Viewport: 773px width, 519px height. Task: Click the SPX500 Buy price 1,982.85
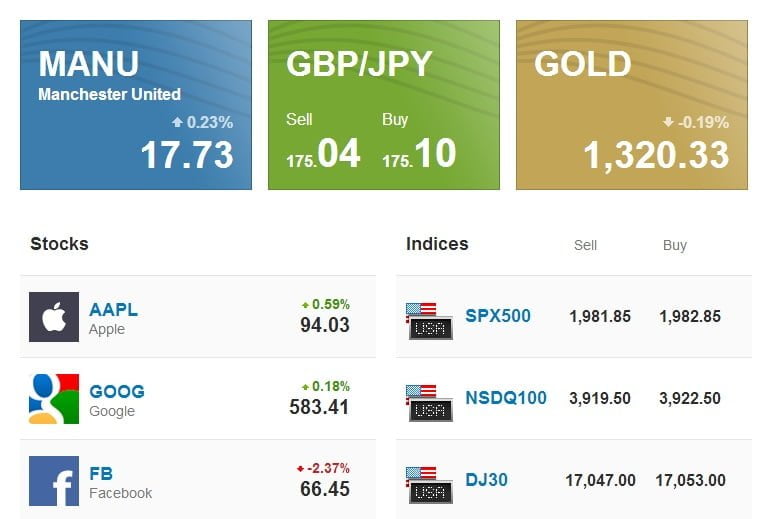[690, 316]
